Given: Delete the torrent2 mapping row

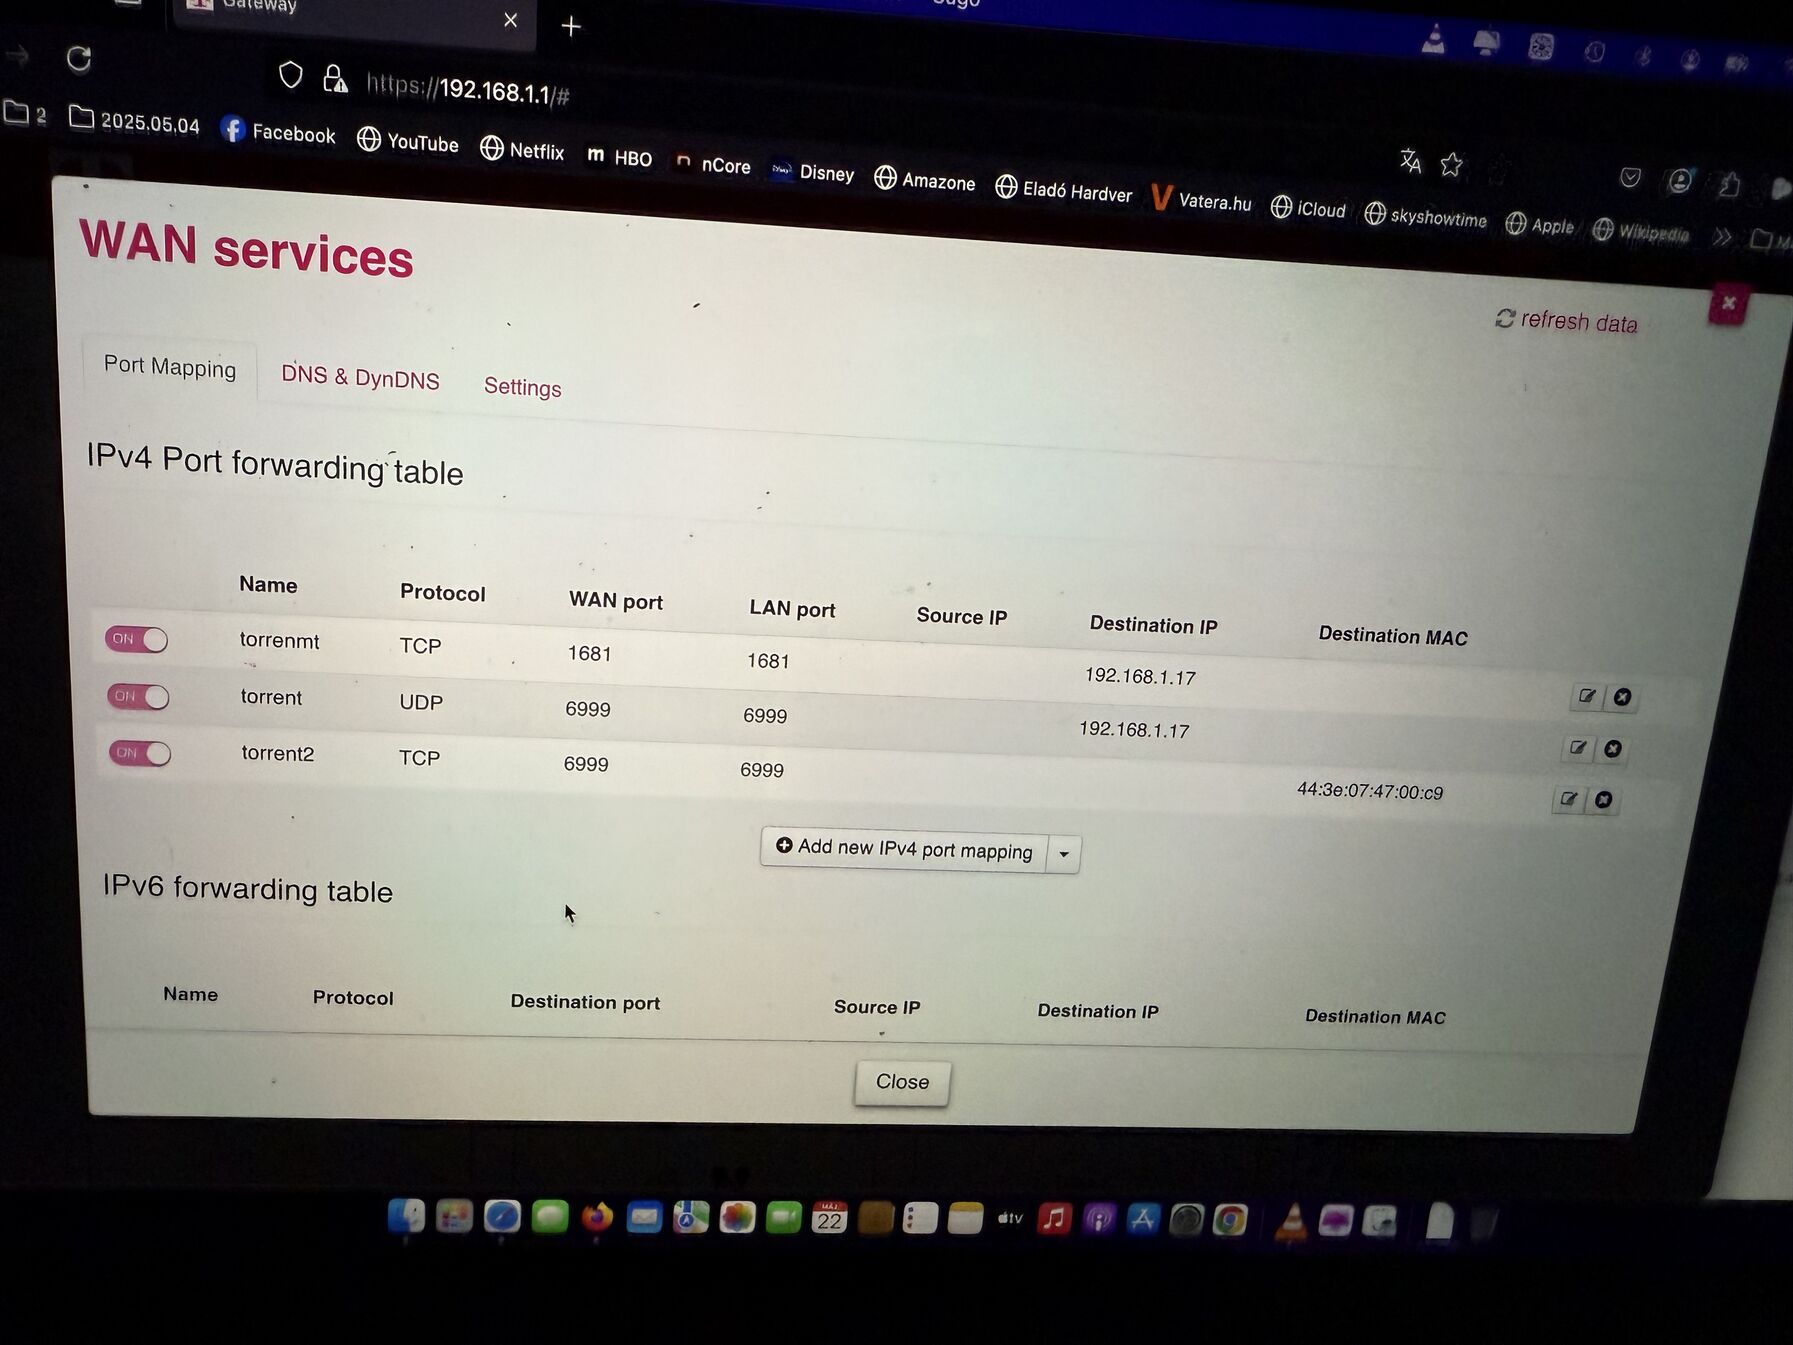Looking at the screenshot, I should pyautogui.click(x=1603, y=800).
